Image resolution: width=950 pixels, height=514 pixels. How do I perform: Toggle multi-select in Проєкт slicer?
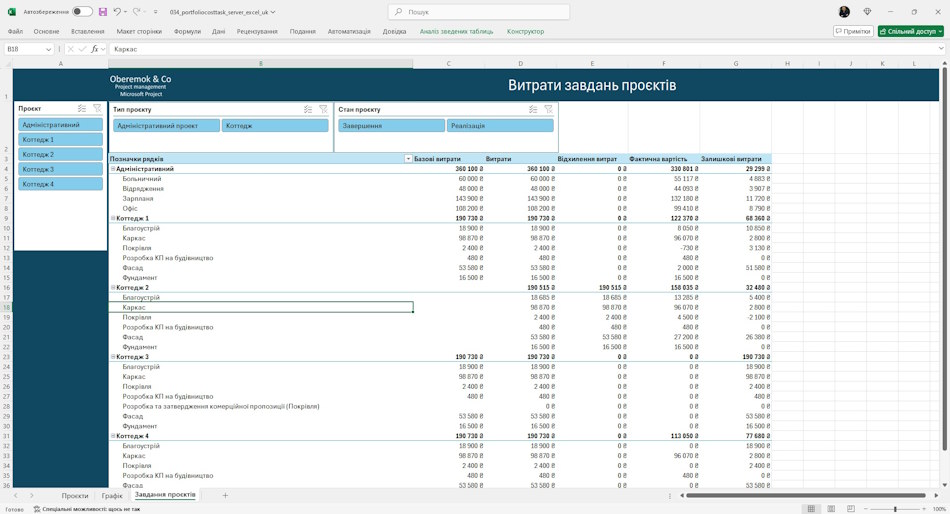coord(82,108)
